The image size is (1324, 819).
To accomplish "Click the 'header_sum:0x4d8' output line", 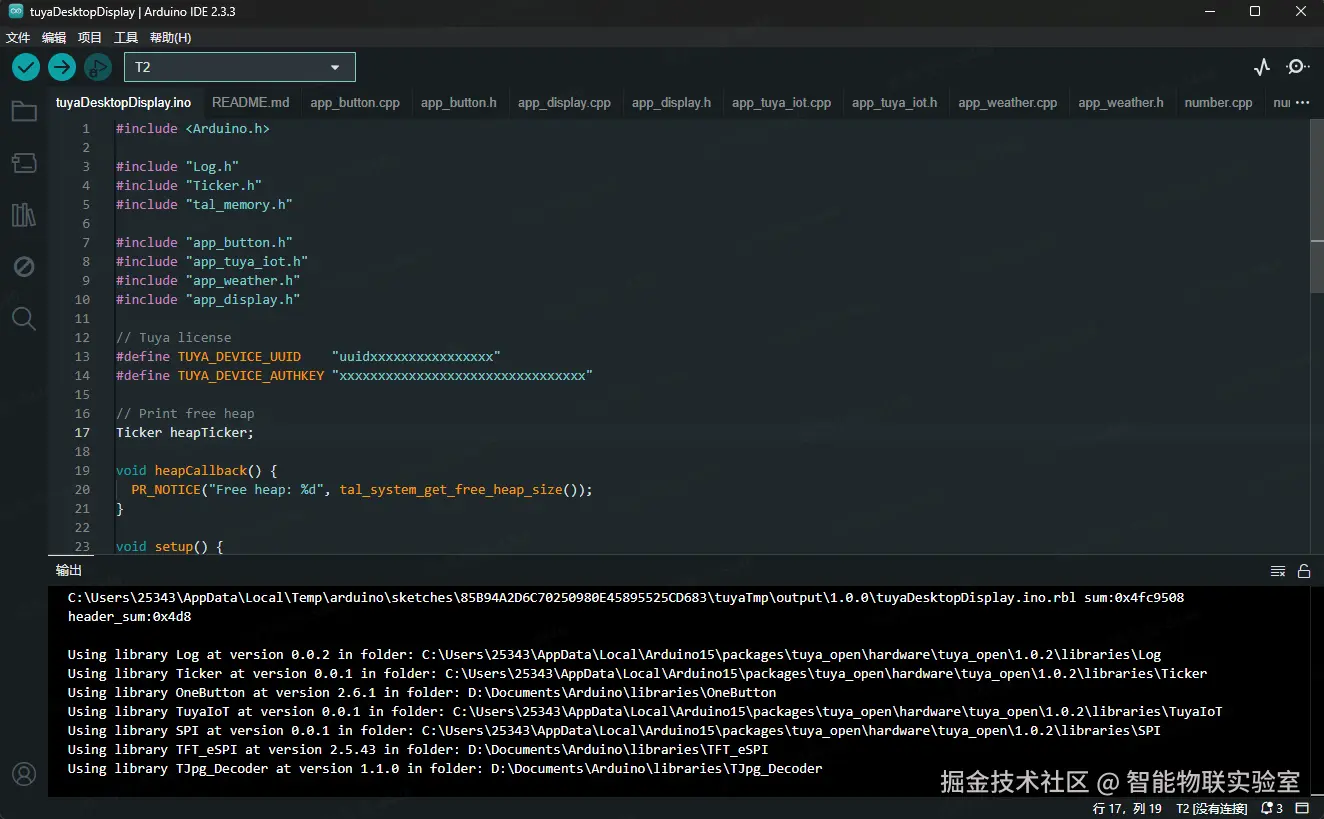I will click(129, 616).
